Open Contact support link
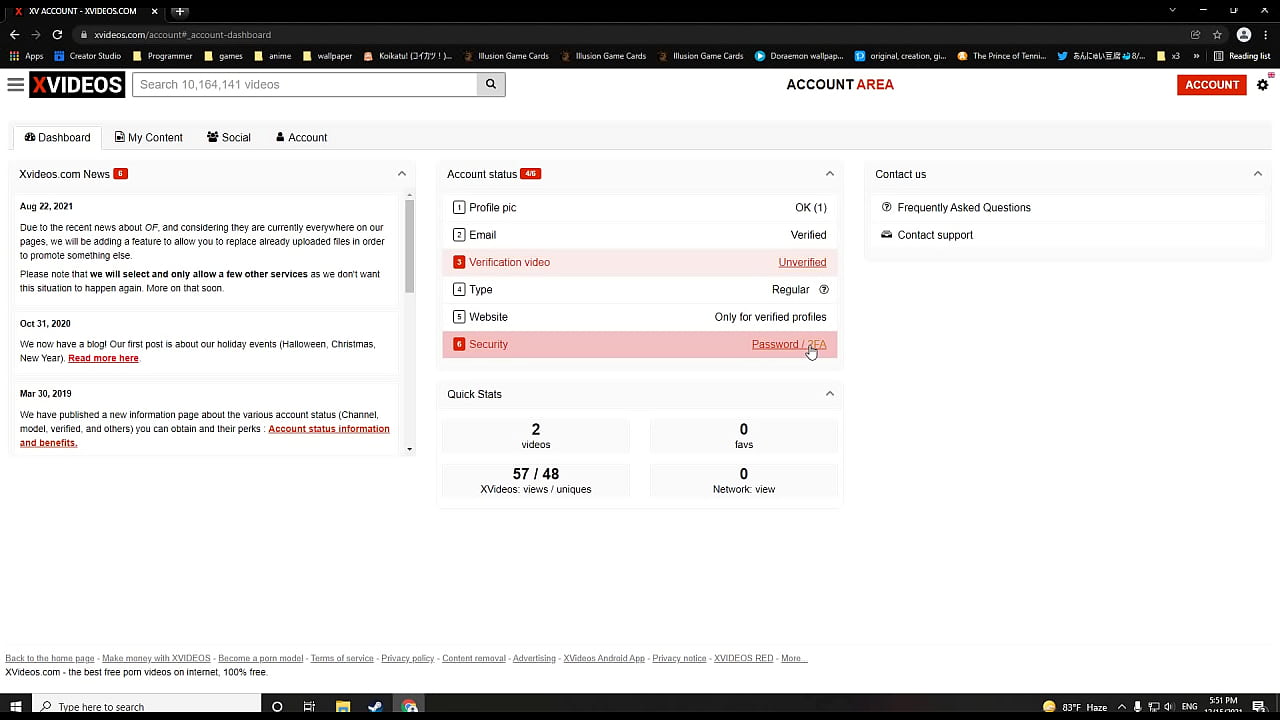The width and height of the screenshot is (1280, 720). (934, 235)
